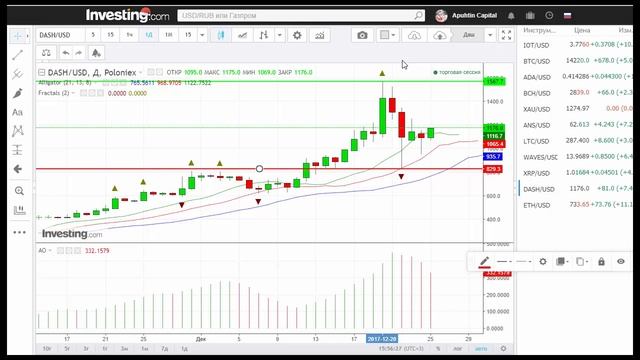640x360 pixels.
Task: Show more drawing tools (three dots)
Action: [19, 232]
